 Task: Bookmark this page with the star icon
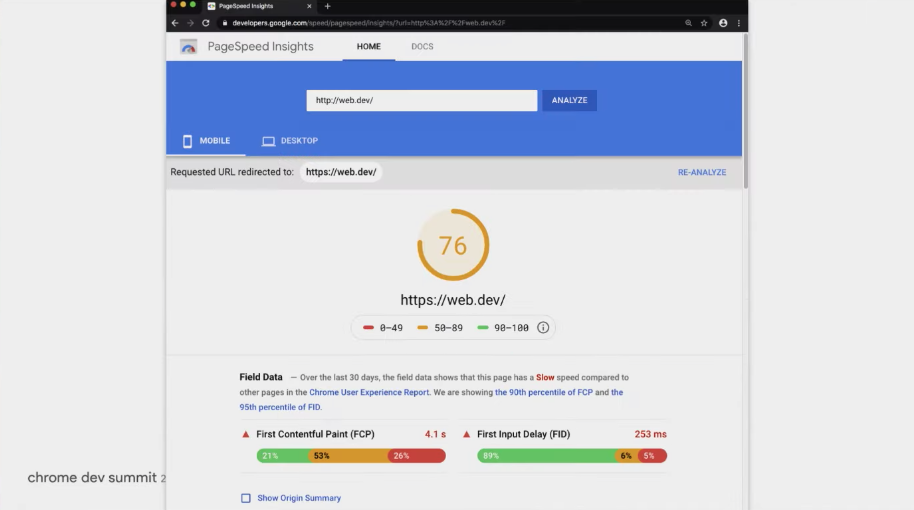pos(704,23)
